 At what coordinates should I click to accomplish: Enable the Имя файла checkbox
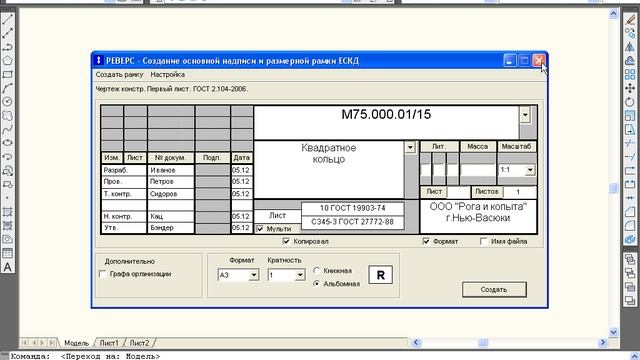click(484, 241)
